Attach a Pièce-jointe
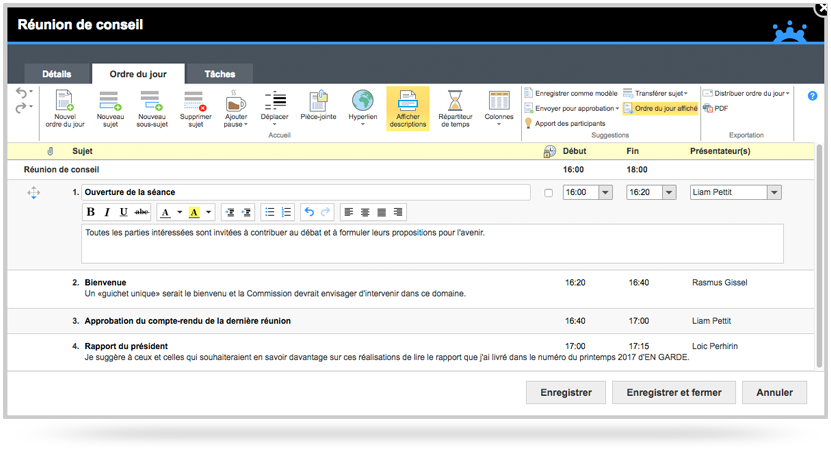The width and height of the screenshot is (831, 458). (x=318, y=105)
